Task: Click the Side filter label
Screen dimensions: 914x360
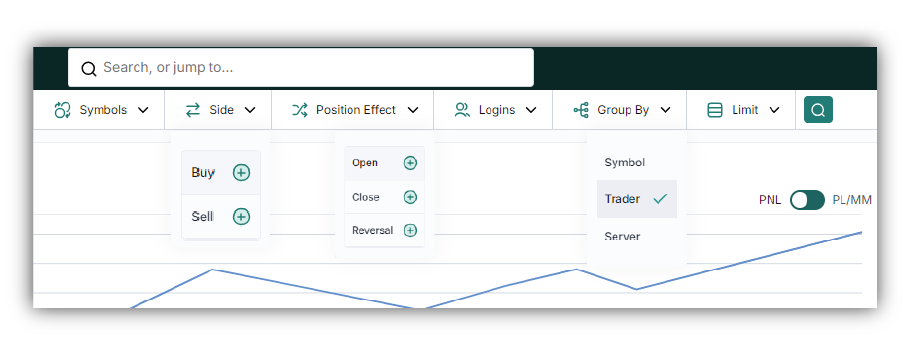Action: tap(222, 110)
